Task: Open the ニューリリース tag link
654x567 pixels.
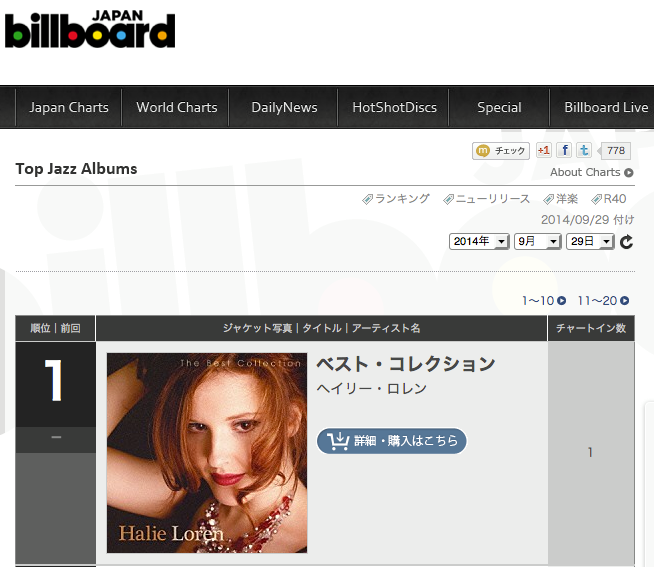Action: (x=486, y=199)
